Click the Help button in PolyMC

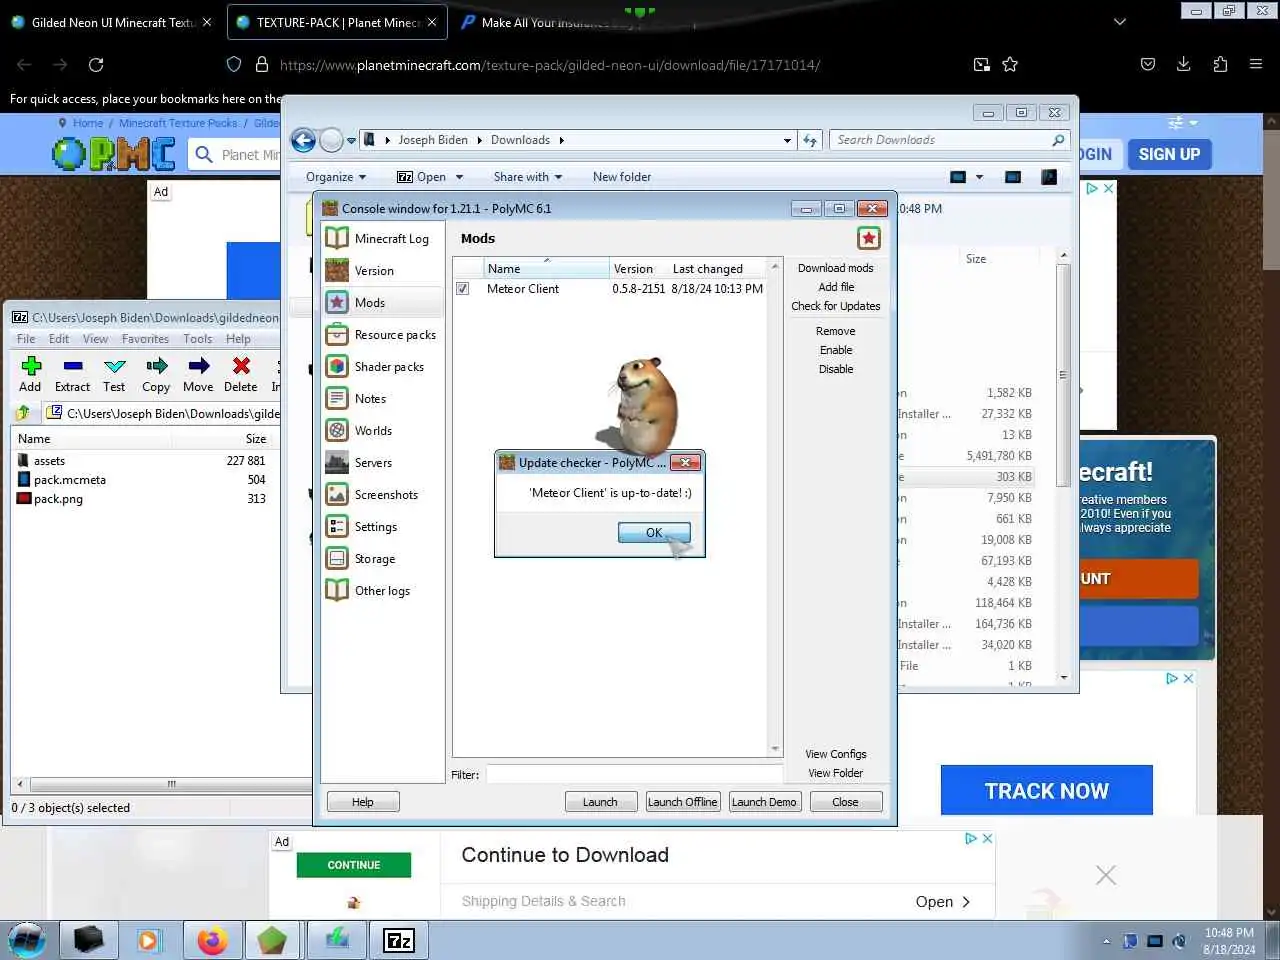pos(363,802)
